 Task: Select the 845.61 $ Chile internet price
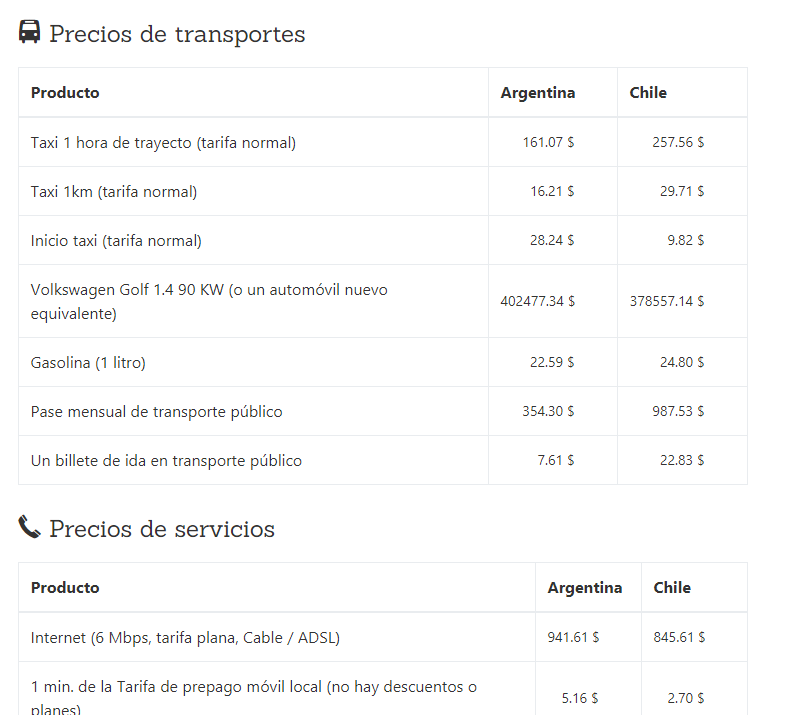679,637
